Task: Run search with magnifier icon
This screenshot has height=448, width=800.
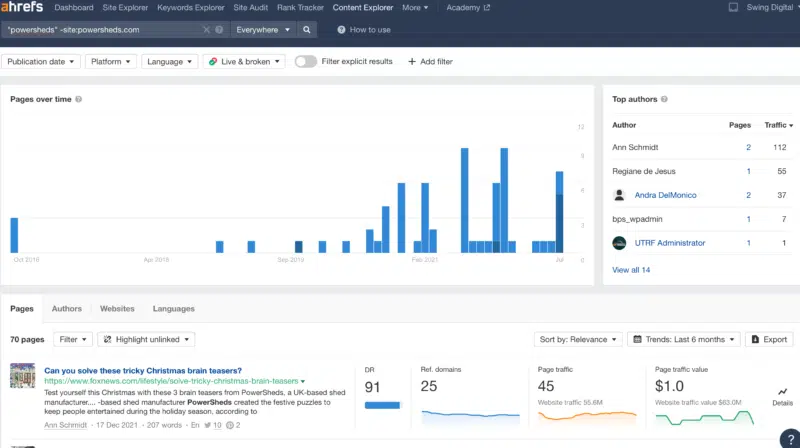Action: pyautogui.click(x=307, y=30)
